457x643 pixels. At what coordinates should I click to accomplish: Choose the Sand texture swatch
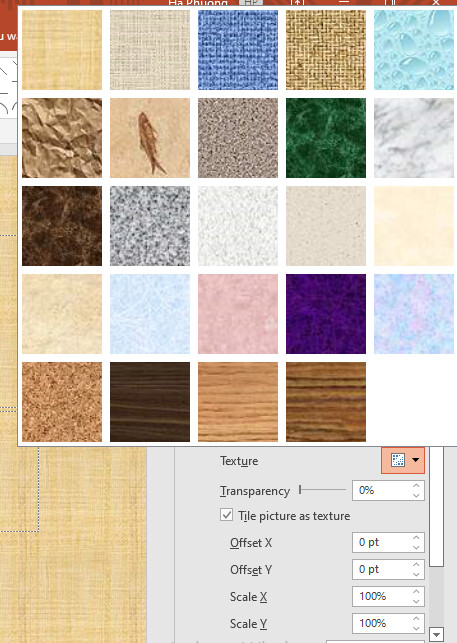(238, 138)
